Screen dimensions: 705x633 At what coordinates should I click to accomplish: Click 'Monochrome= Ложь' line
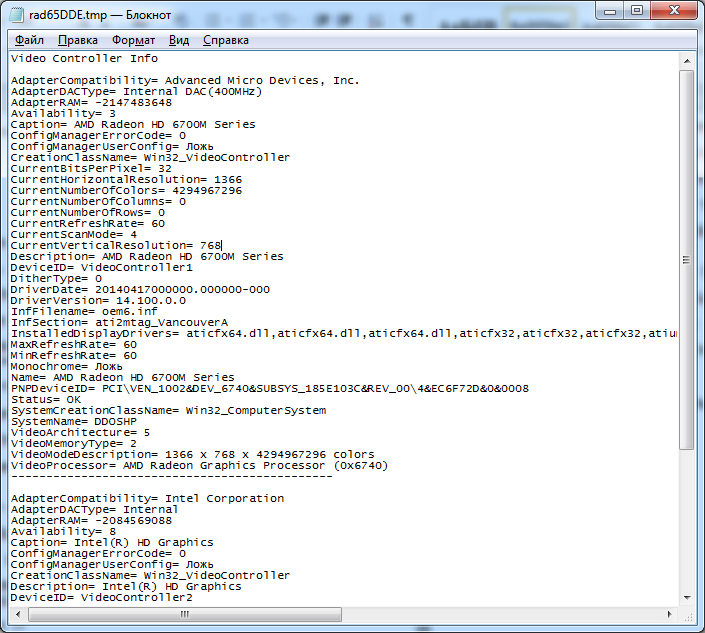coord(67,367)
